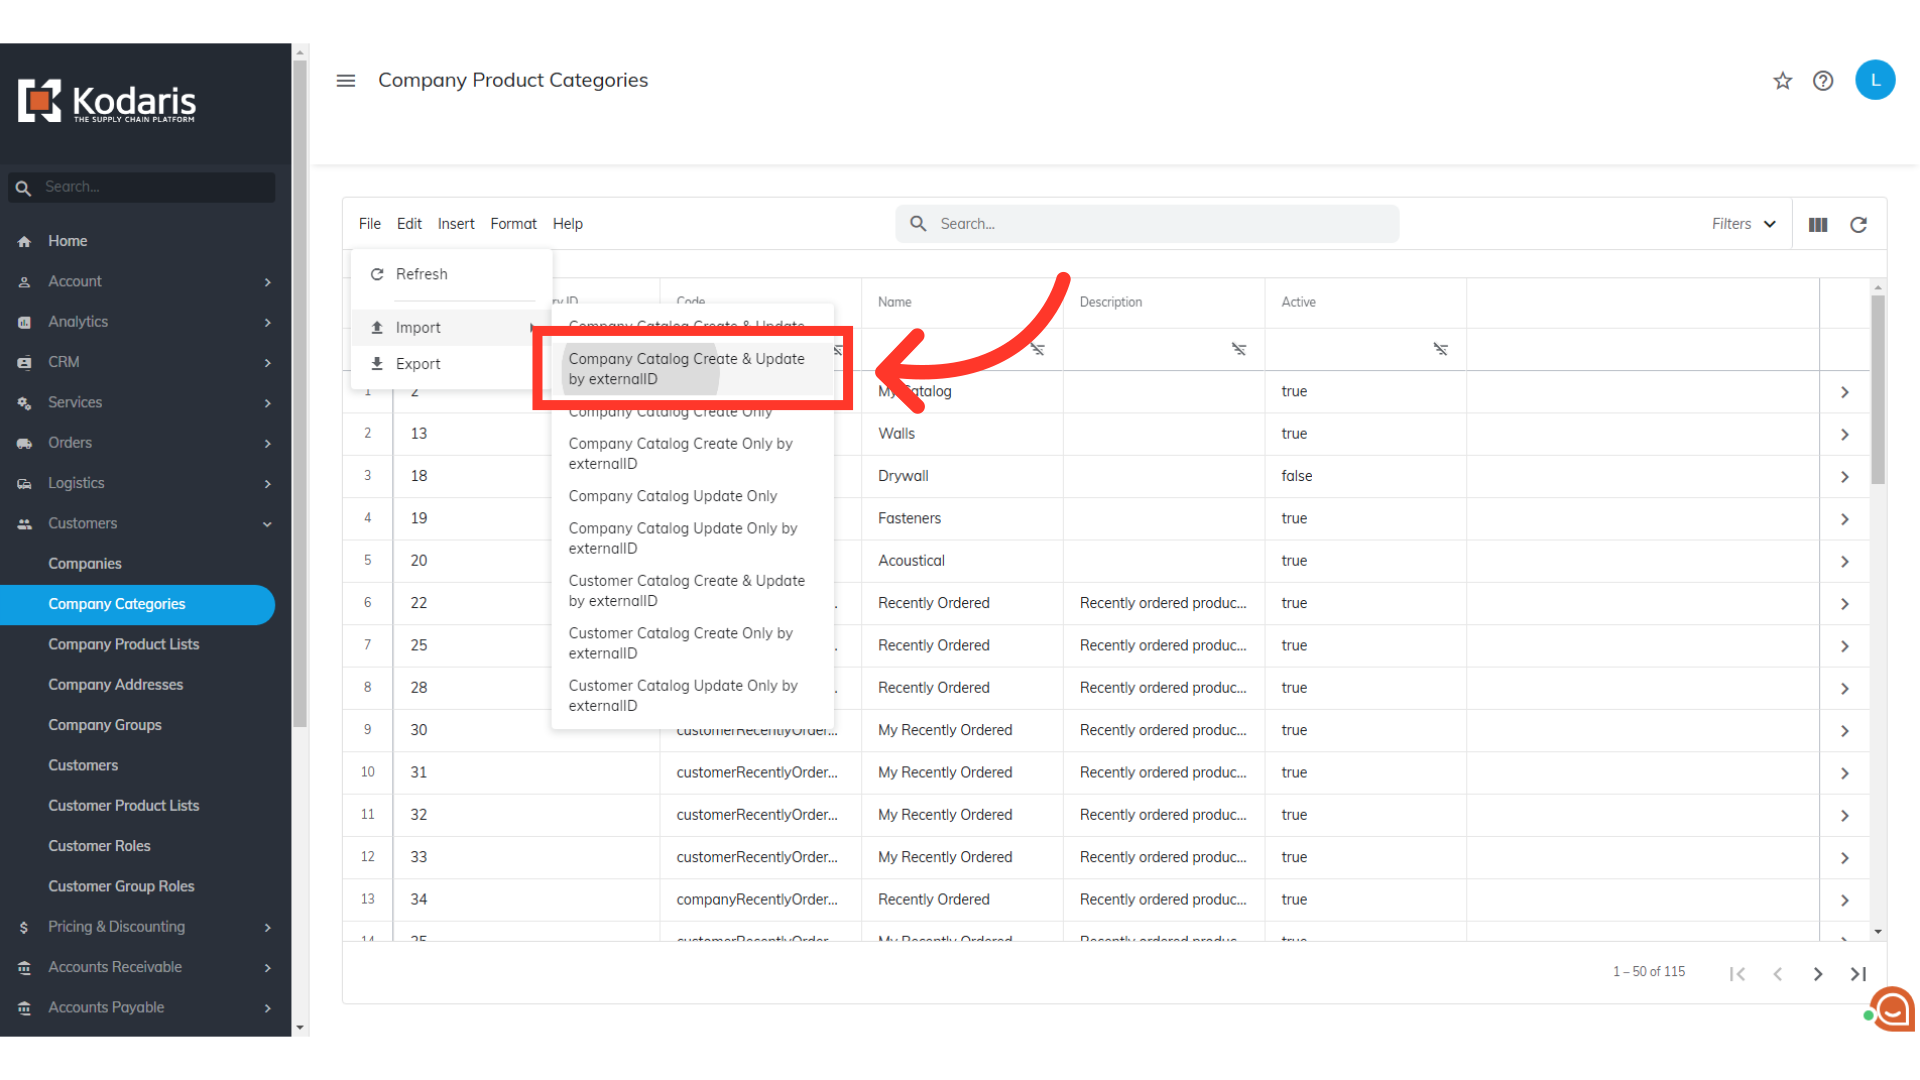The height and width of the screenshot is (1080, 1920).
Task: Expand the Filters dropdown
Action: click(1743, 224)
